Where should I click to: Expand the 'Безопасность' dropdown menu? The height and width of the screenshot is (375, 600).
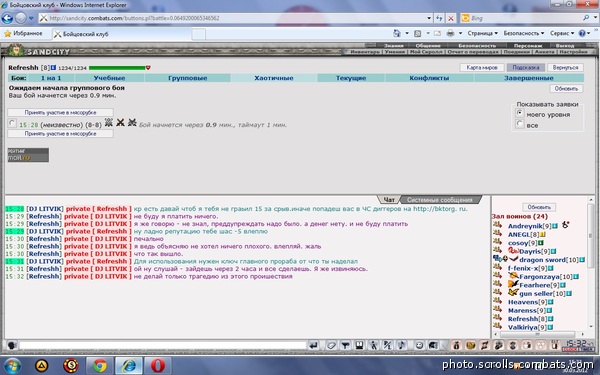click(523, 34)
